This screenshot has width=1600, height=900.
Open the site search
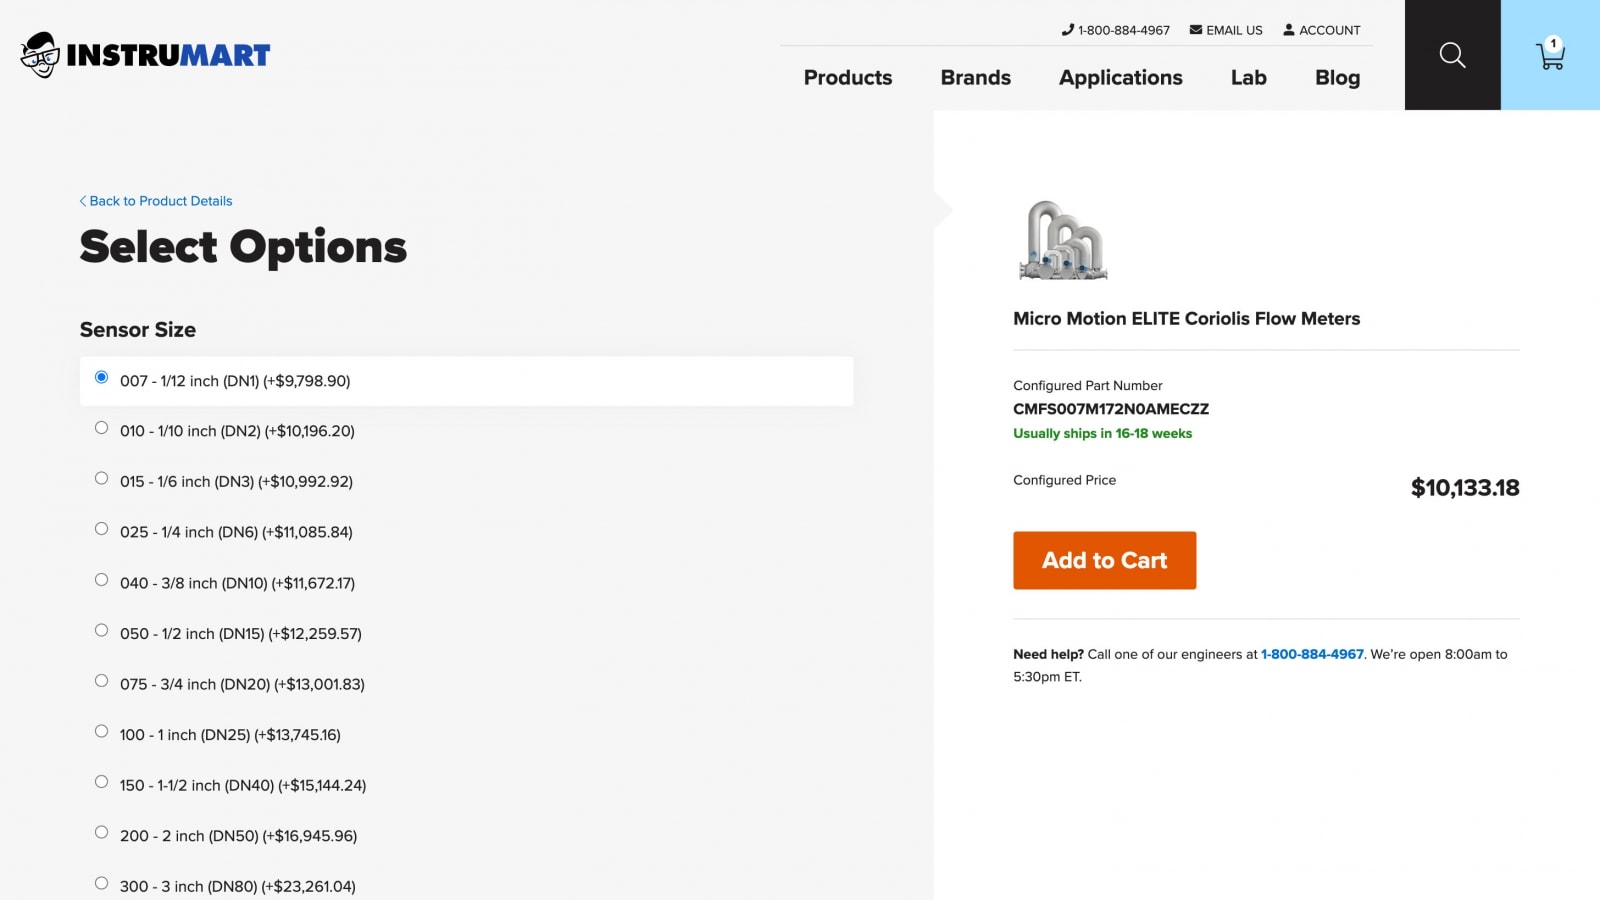pyautogui.click(x=1452, y=55)
